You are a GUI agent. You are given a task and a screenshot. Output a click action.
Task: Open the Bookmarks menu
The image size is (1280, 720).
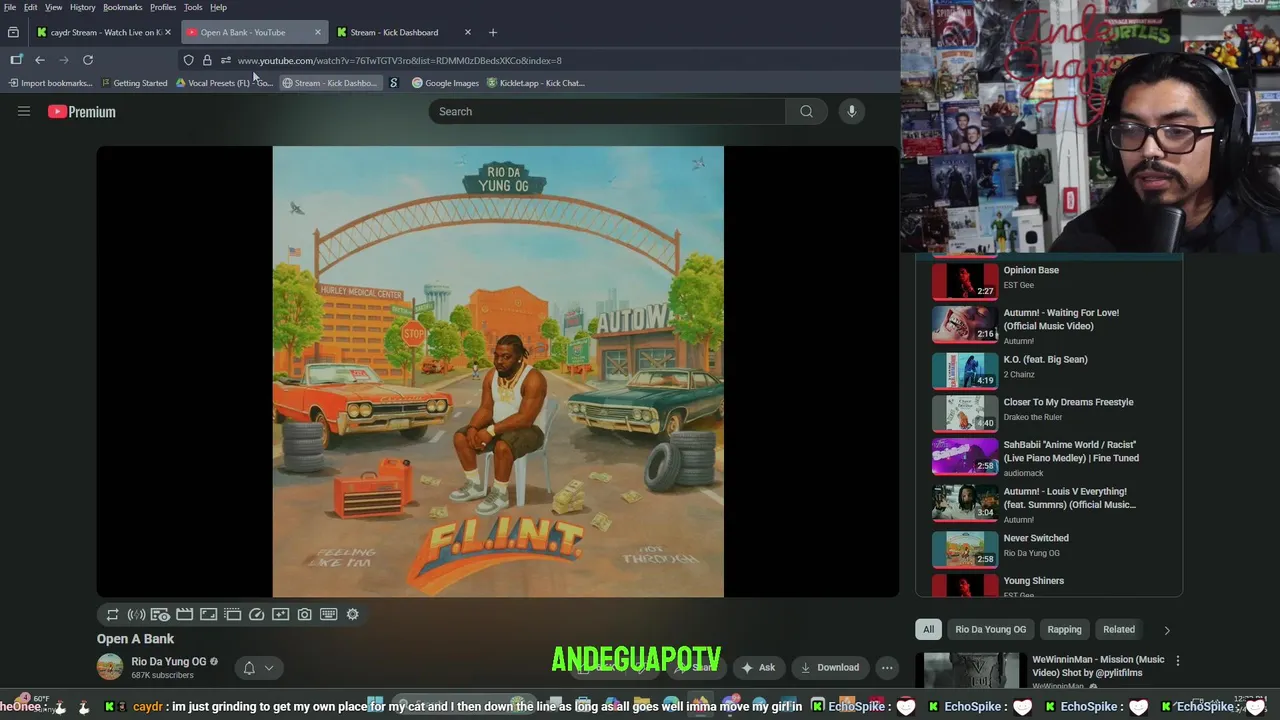123,7
